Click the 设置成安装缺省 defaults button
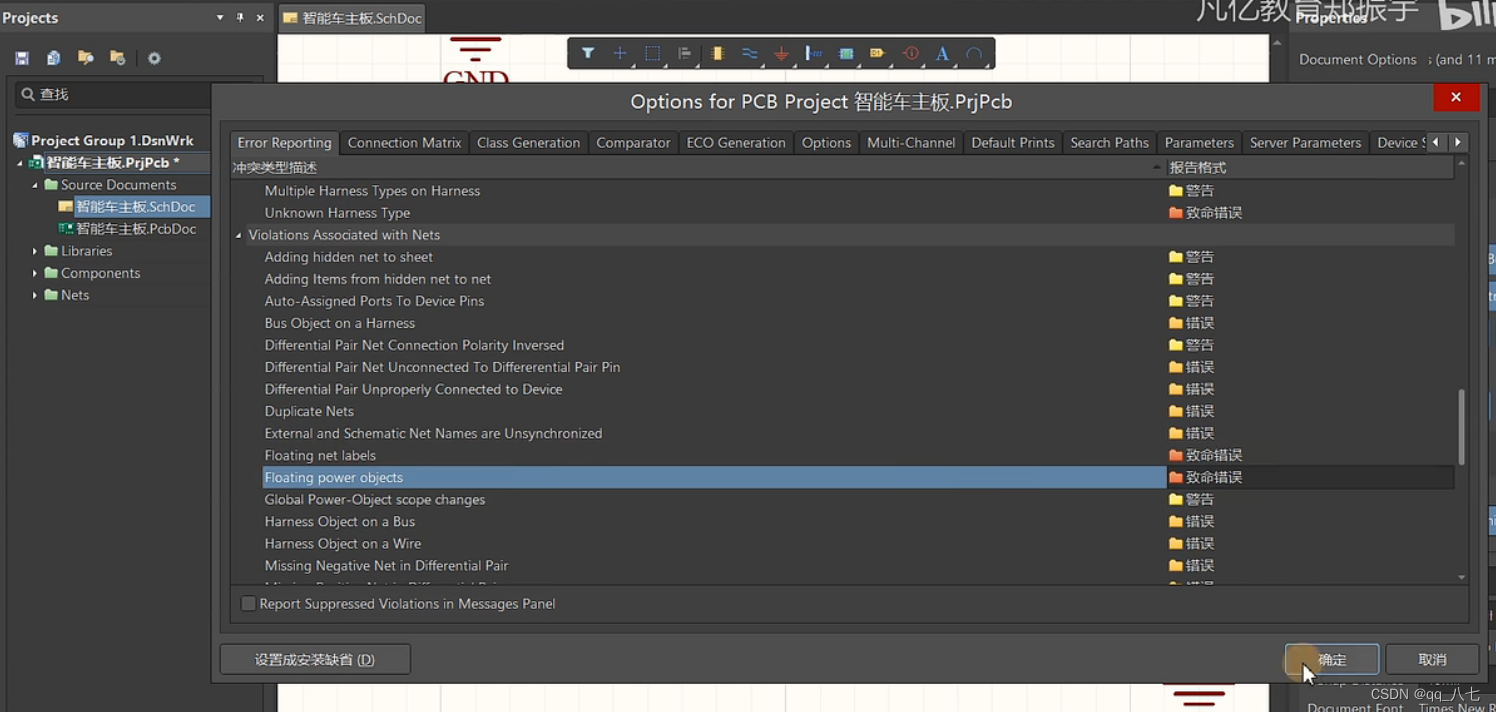The width and height of the screenshot is (1496, 712). pos(315,660)
